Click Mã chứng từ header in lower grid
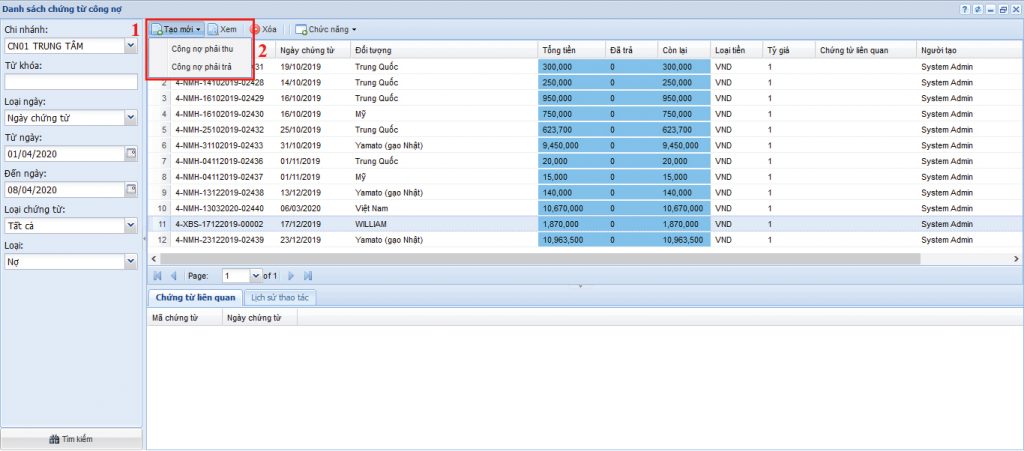This screenshot has width=1024, height=451. pyautogui.click(x=185, y=318)
